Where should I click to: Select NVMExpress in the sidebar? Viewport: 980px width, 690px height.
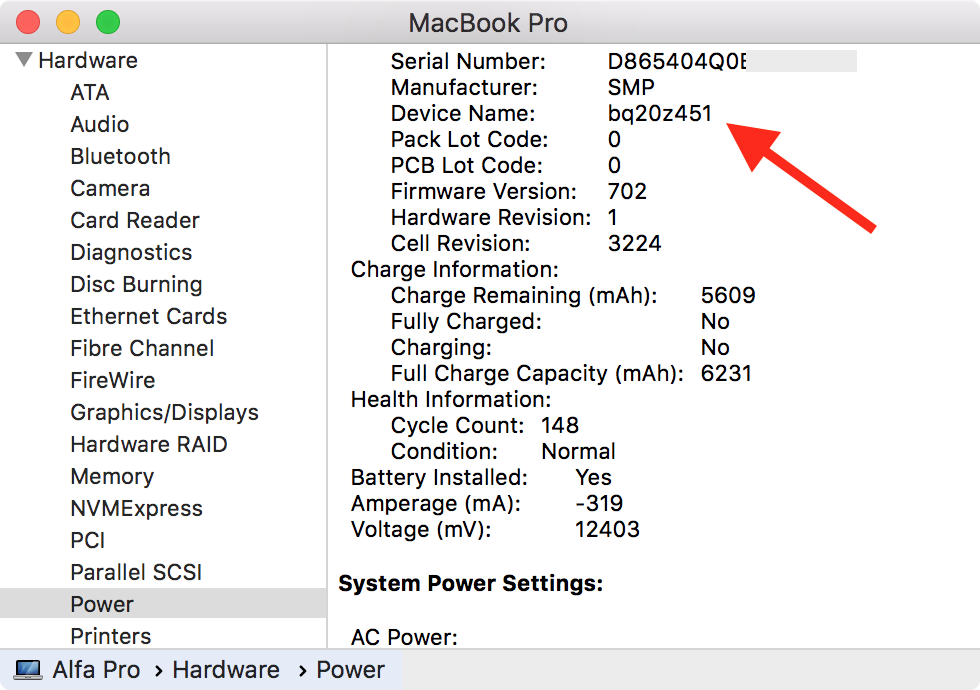[136, 508]
